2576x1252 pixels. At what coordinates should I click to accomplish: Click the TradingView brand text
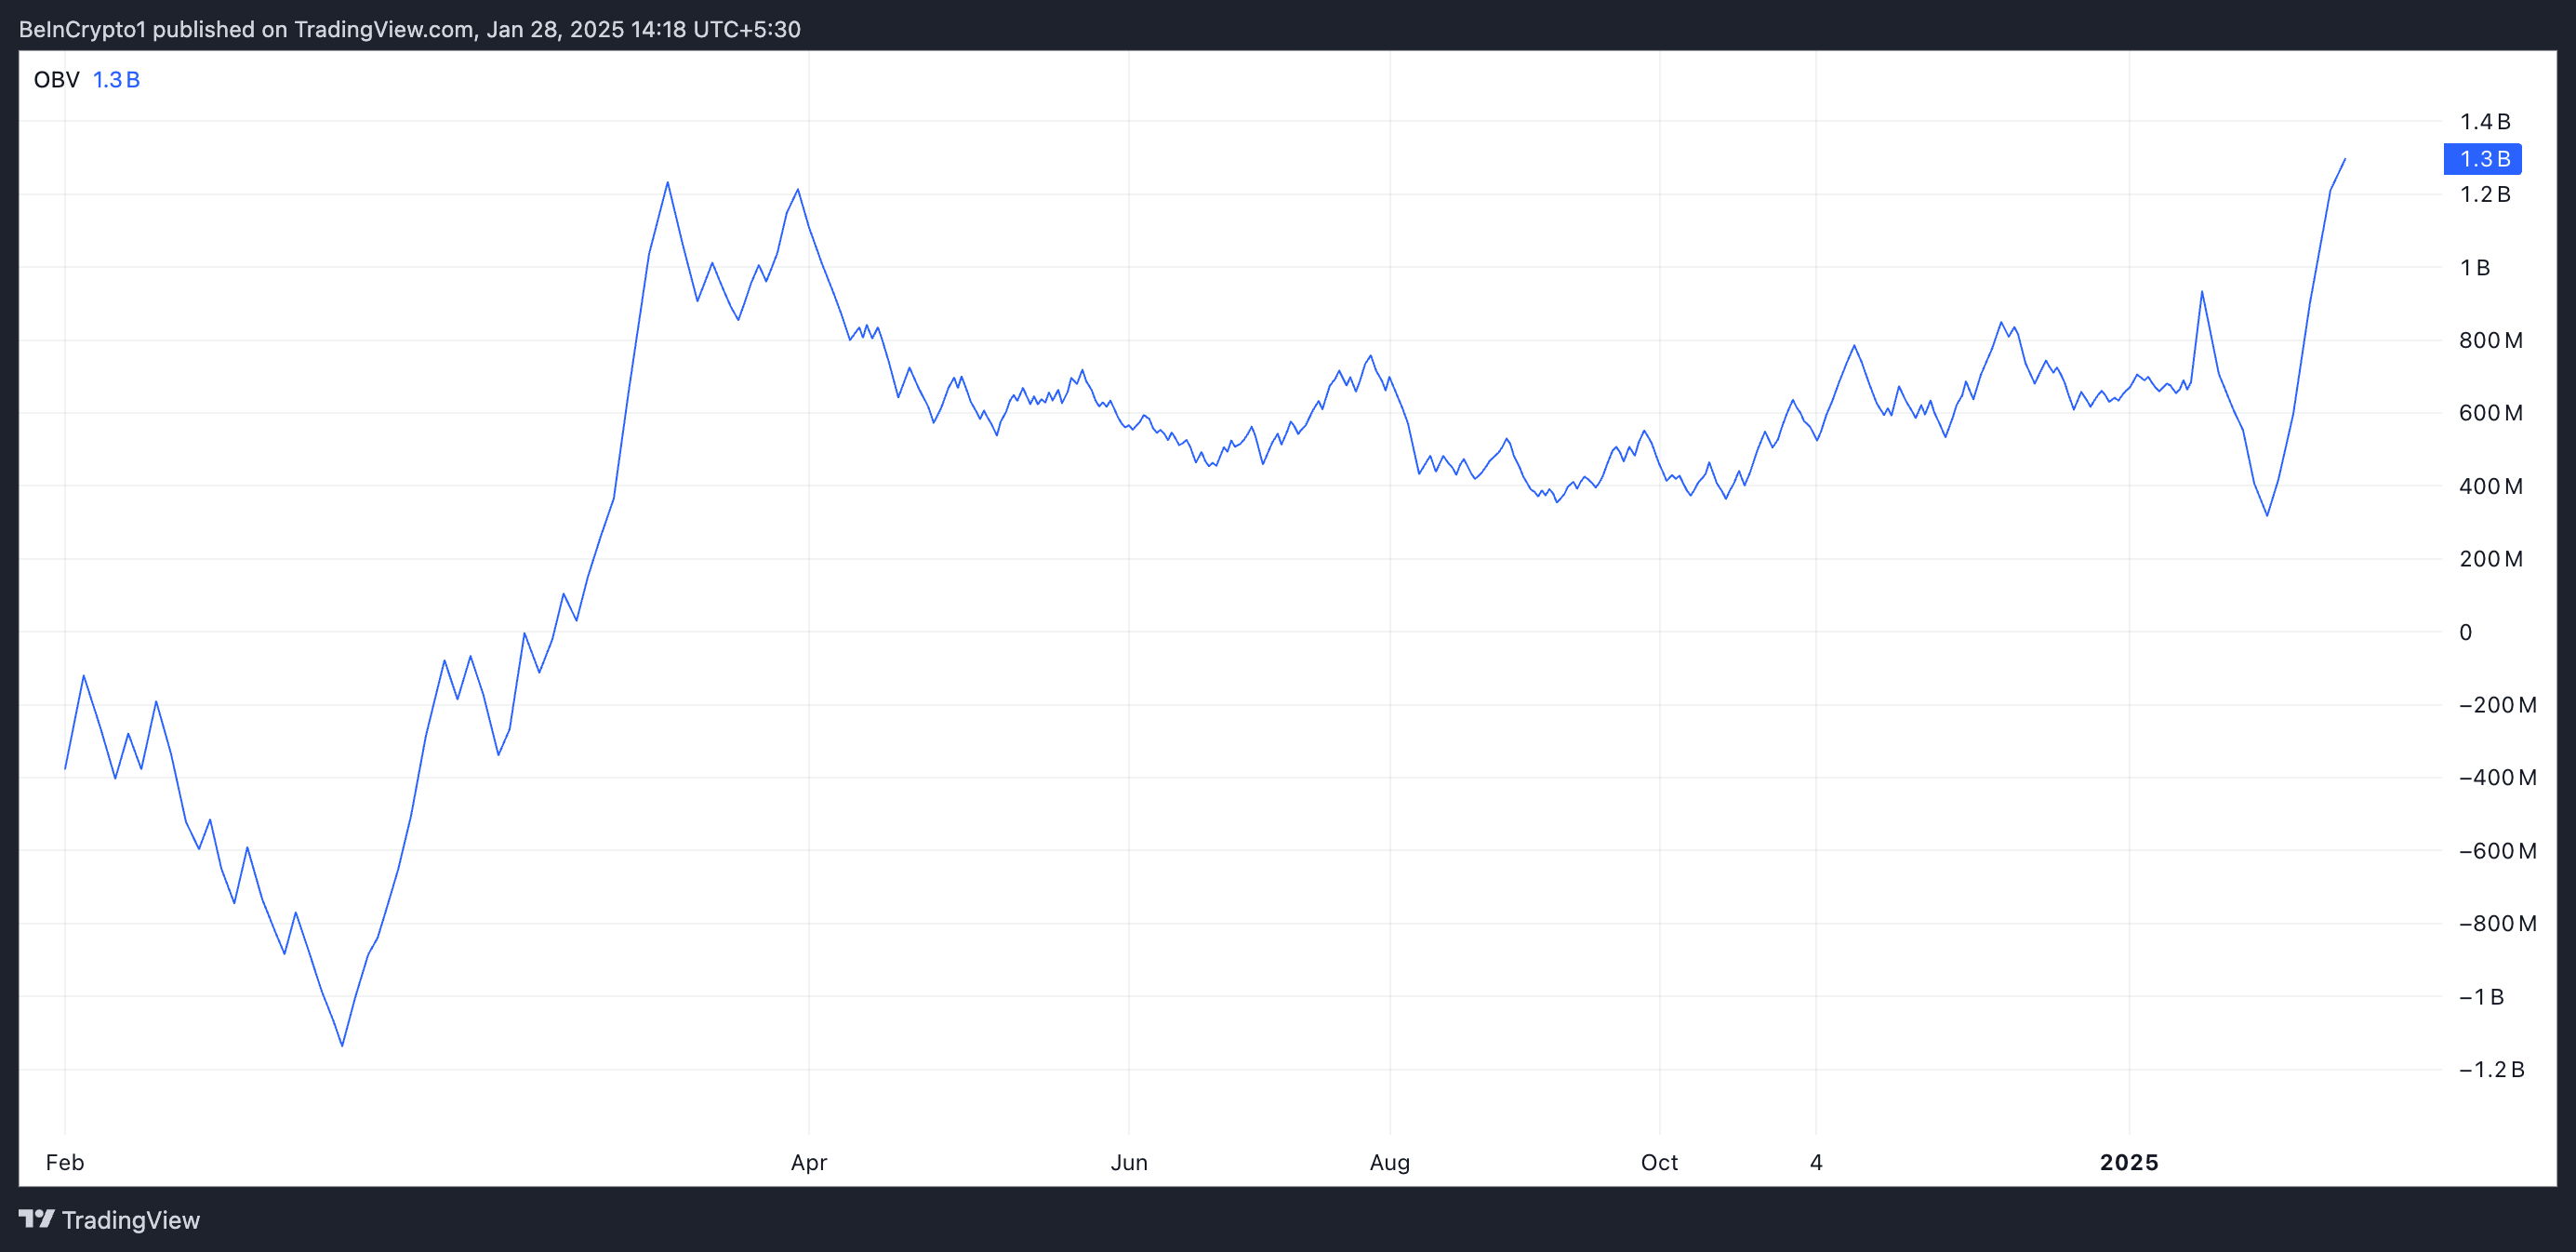click(x=130, y=1220)
